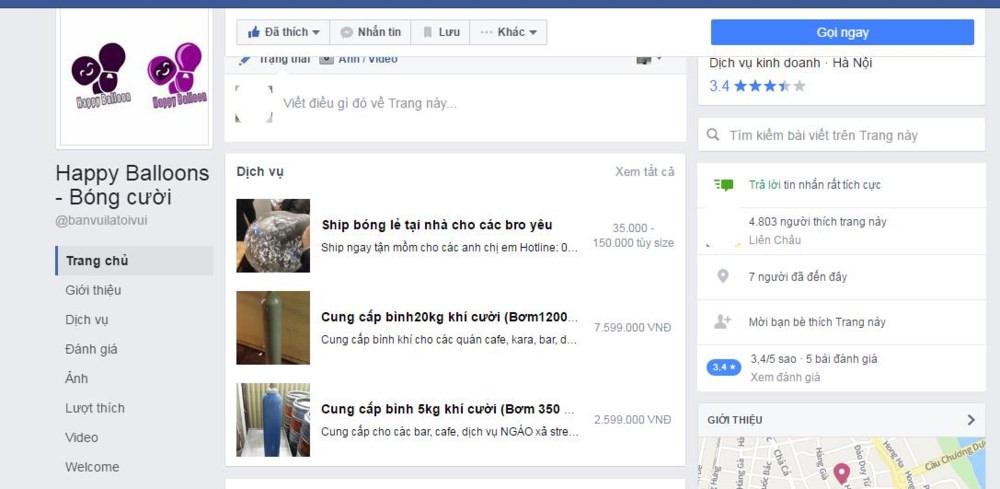Click the '7.599.000 VNĐ' price
Screen dimensions: 1000x489
(633, 328)
